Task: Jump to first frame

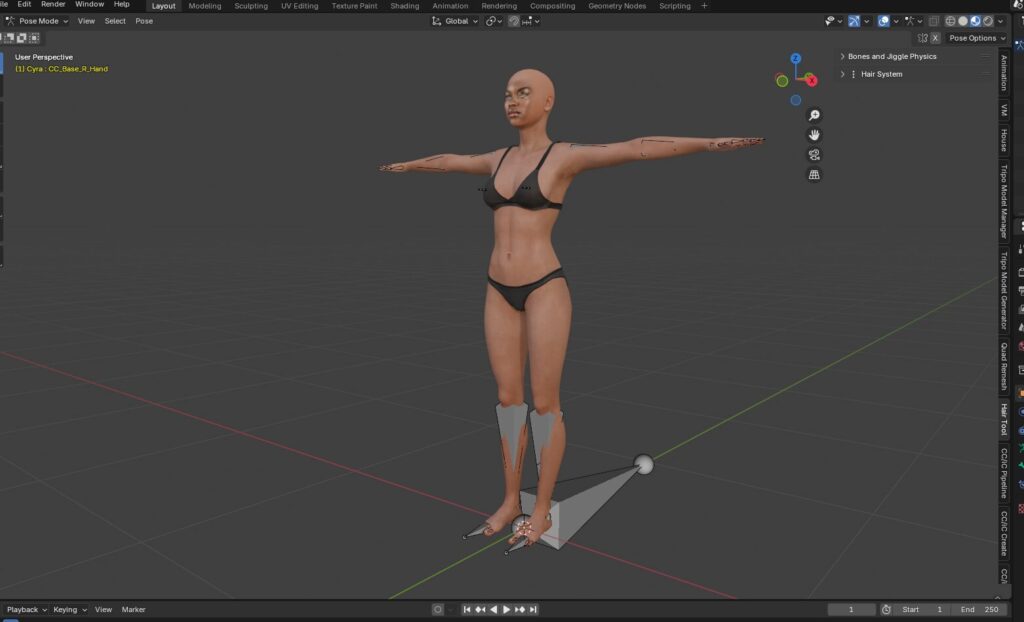Action: (x=467, y=610)
